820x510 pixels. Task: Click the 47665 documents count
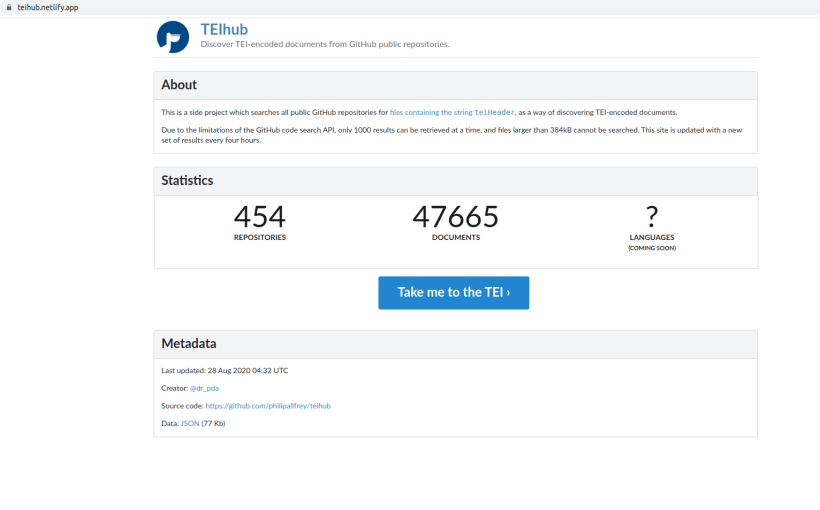tap(455, 216)
